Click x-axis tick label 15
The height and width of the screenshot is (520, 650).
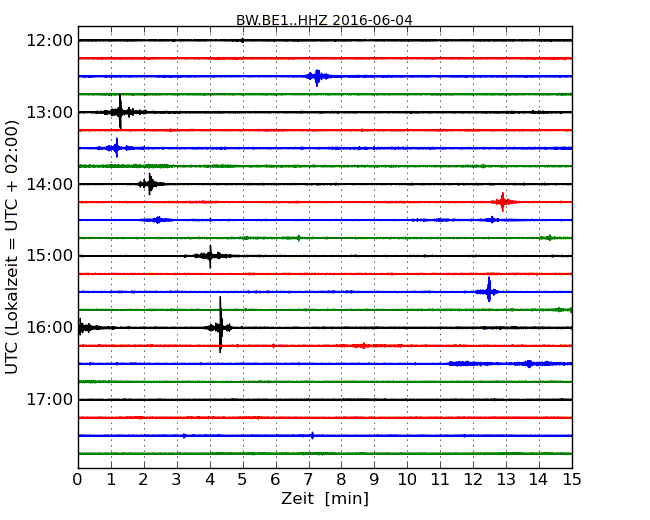pos(572,480)
